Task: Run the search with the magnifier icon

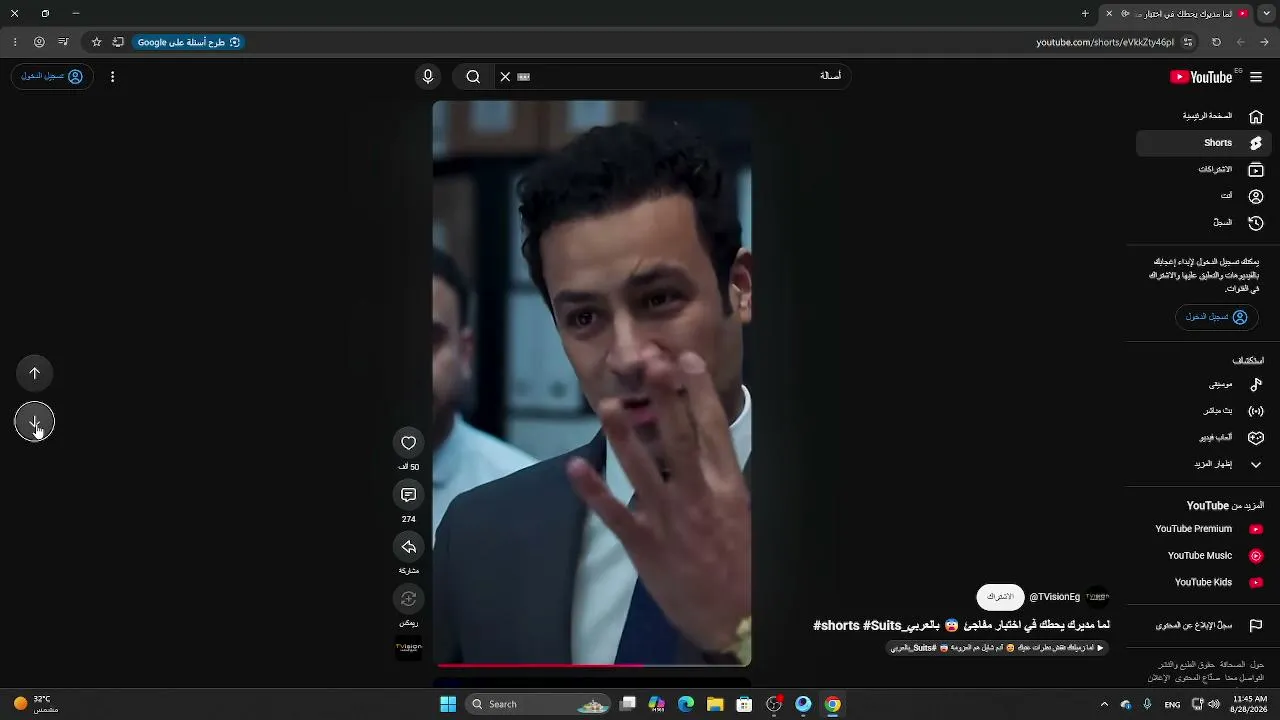Action: tap(473, 76)
